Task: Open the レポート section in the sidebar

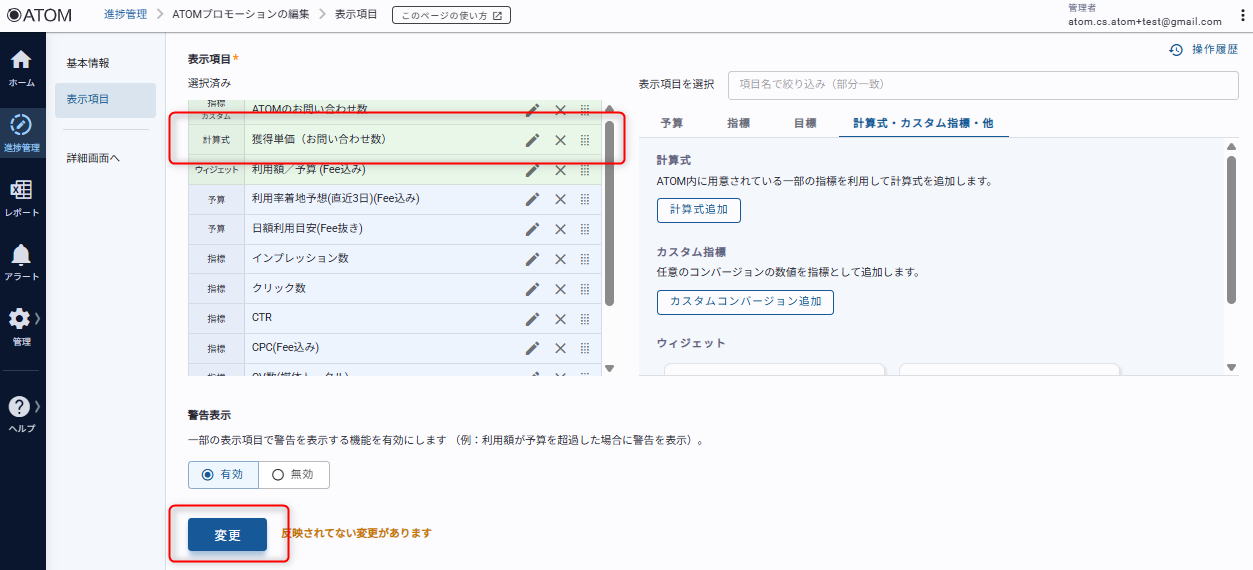Action: [x=21, y=196]
